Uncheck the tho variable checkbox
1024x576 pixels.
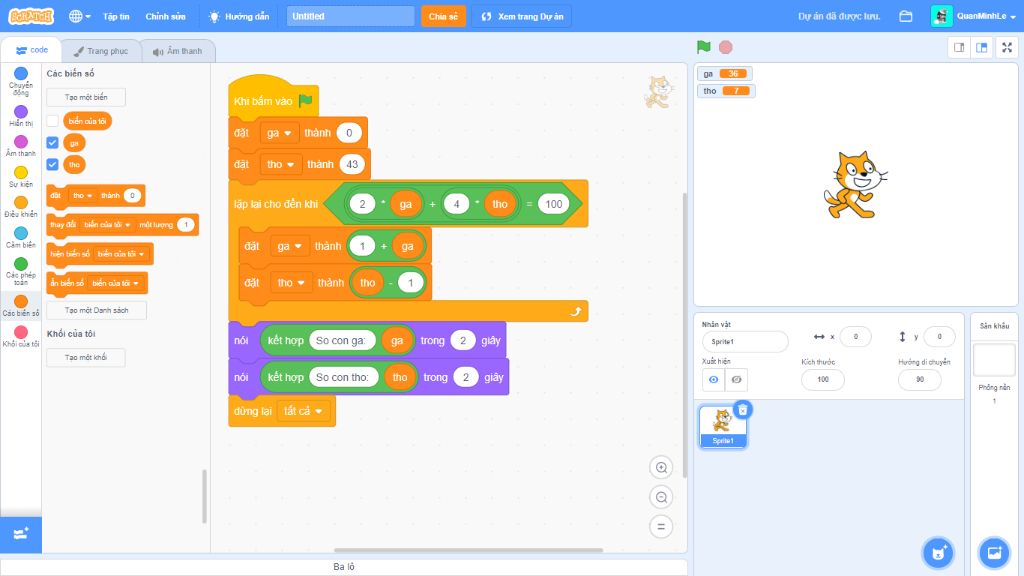[53, 165]
